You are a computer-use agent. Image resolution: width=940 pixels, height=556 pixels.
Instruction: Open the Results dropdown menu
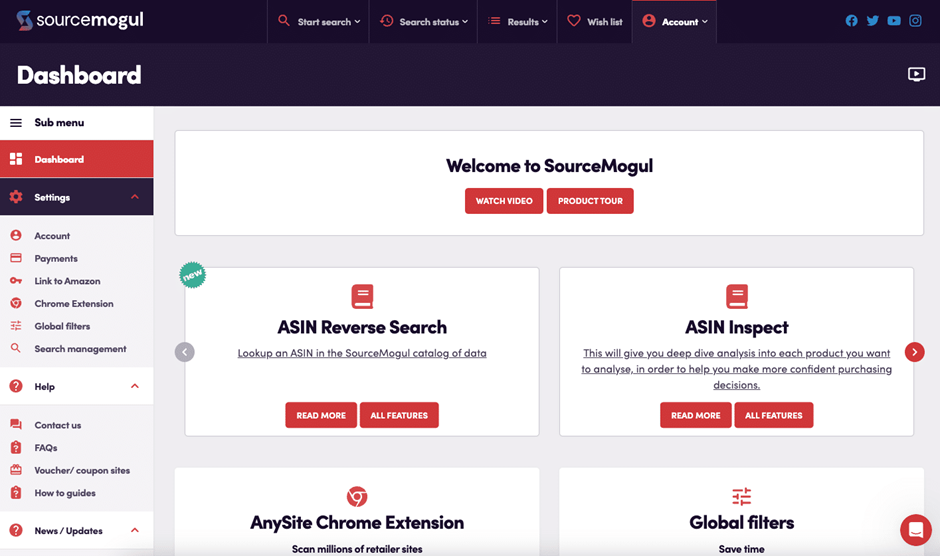pos(518,22)
